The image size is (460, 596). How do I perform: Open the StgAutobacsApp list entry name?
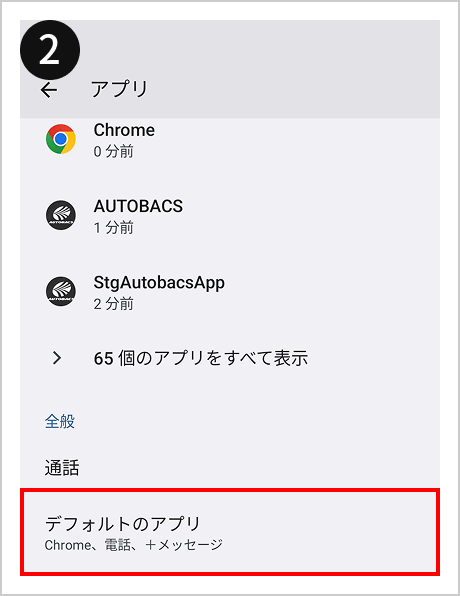coord(159,283)
